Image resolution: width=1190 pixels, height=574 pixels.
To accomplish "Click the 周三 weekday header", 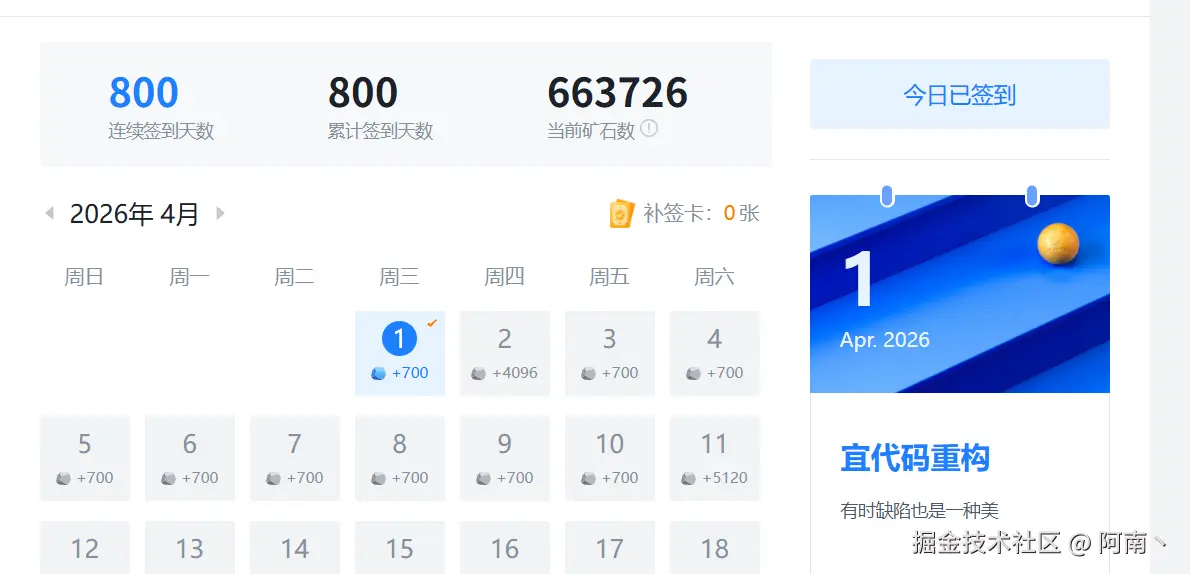I will [x=399, y=276].
